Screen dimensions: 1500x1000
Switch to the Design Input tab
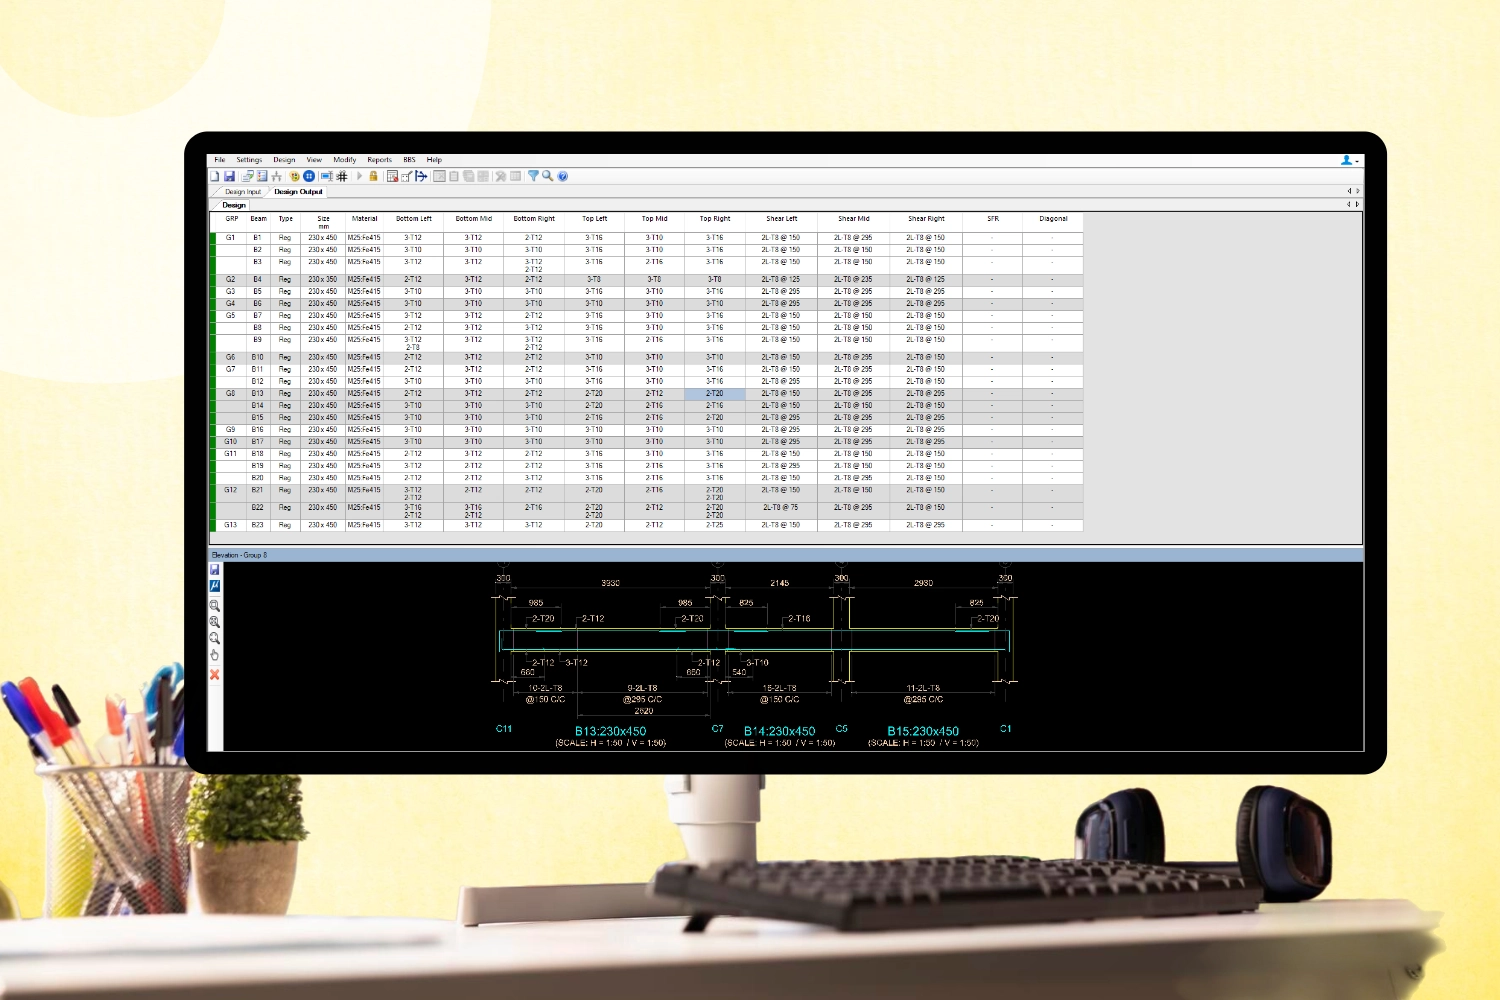click(x=242, y=192)
